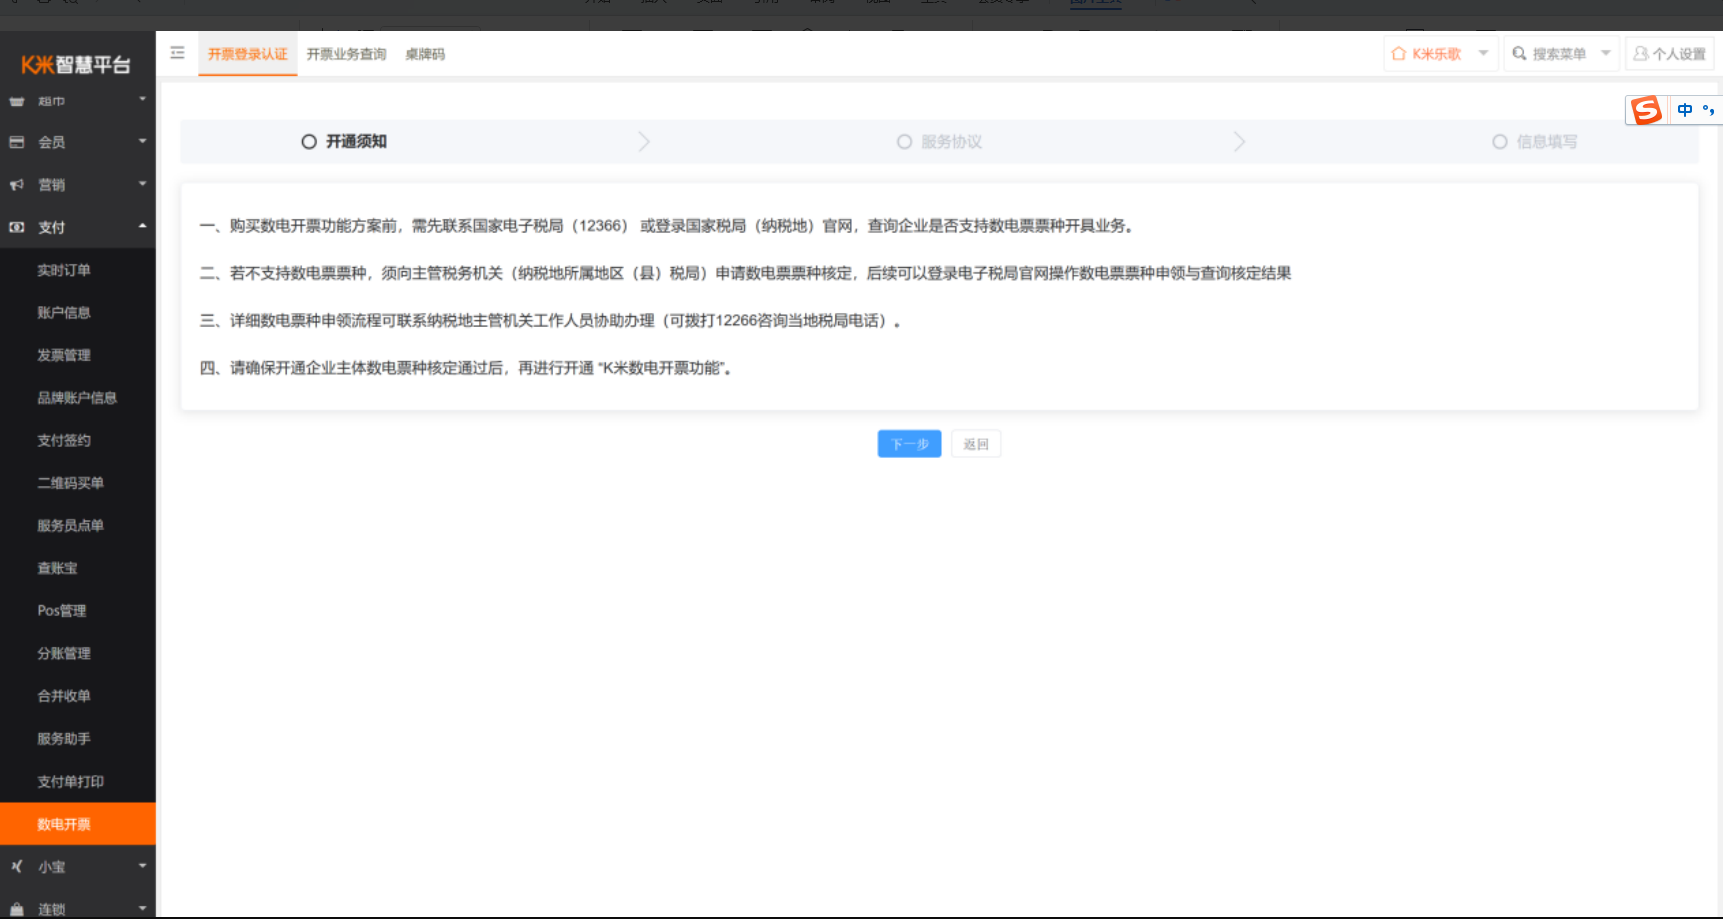This screenshot has height=919, width=1723.
Task: Click the 小宝 sidebar icon
Action: [17, 867]
